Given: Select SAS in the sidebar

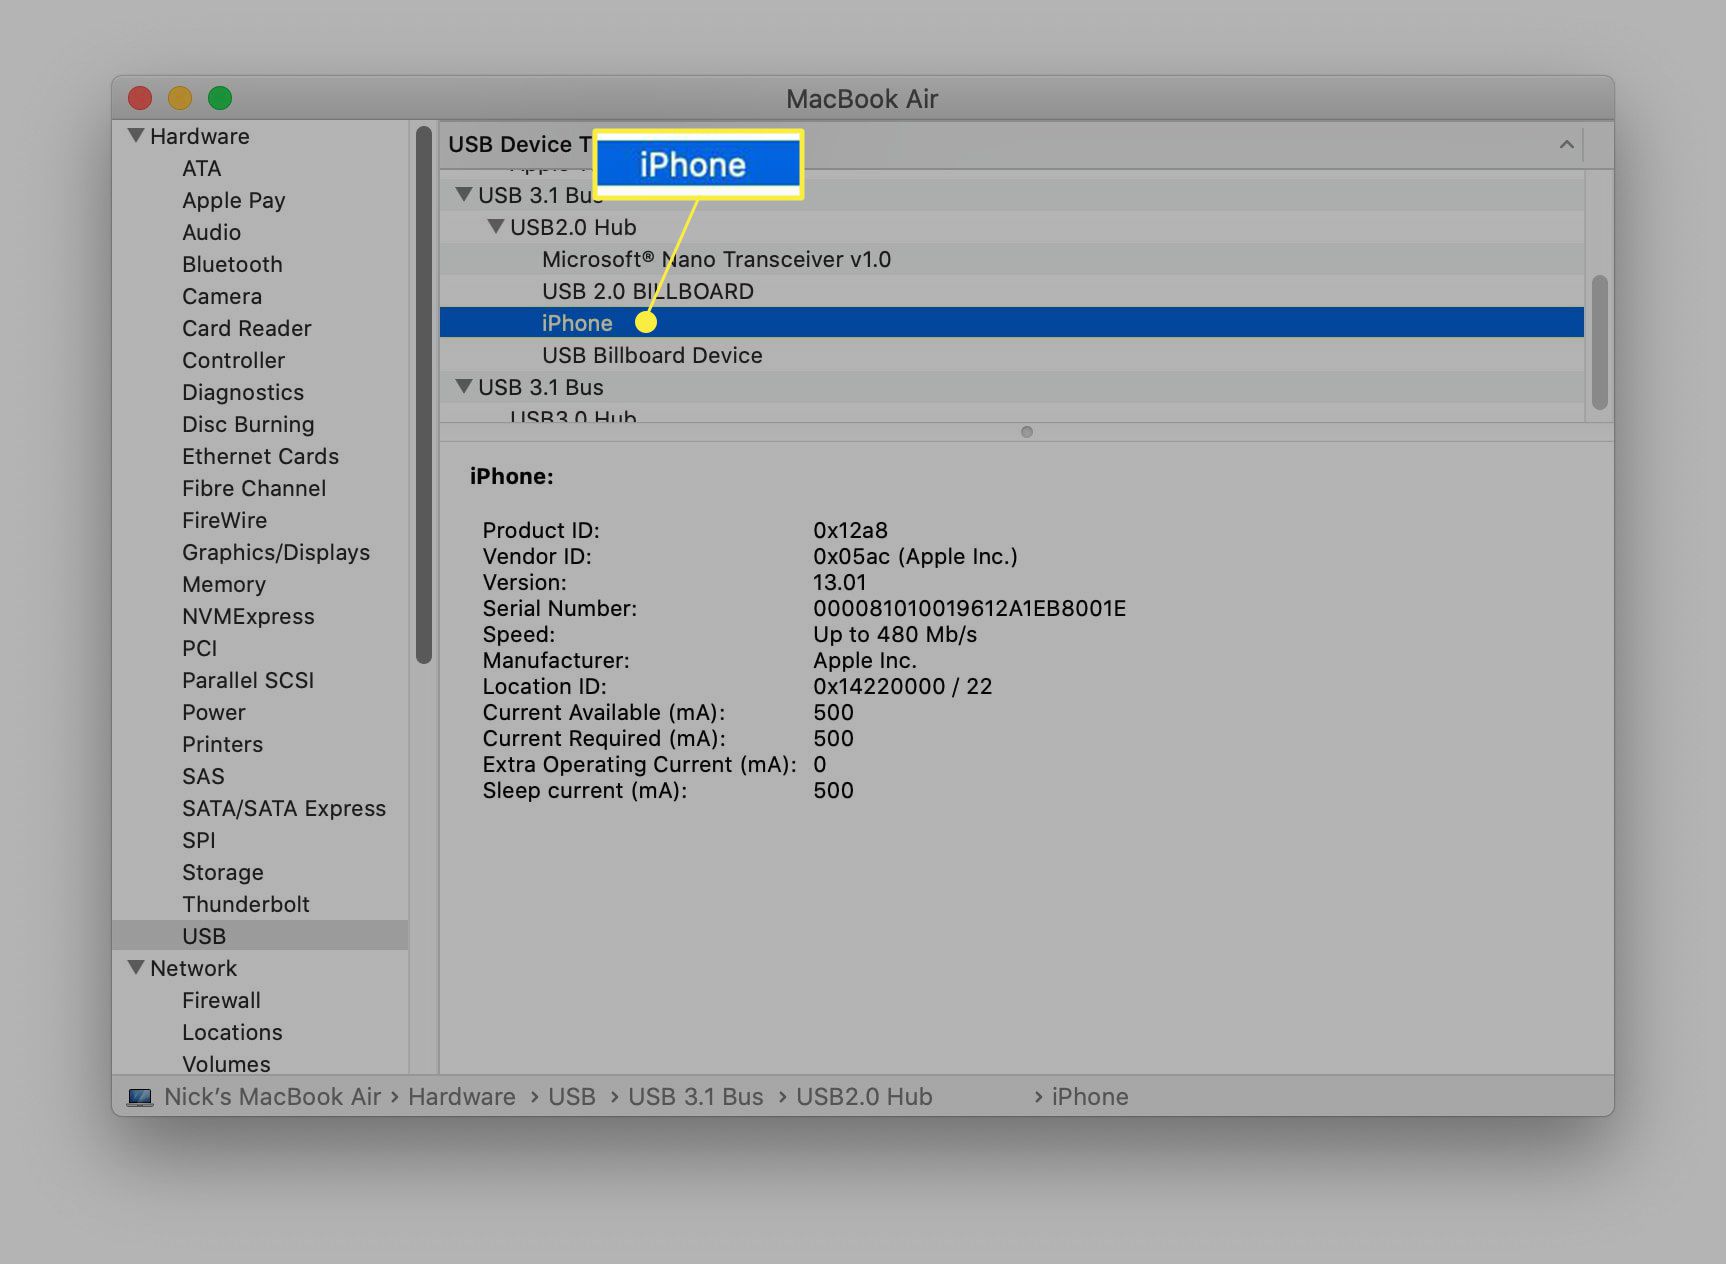Looking at the screenshot, I should [203, 776].
